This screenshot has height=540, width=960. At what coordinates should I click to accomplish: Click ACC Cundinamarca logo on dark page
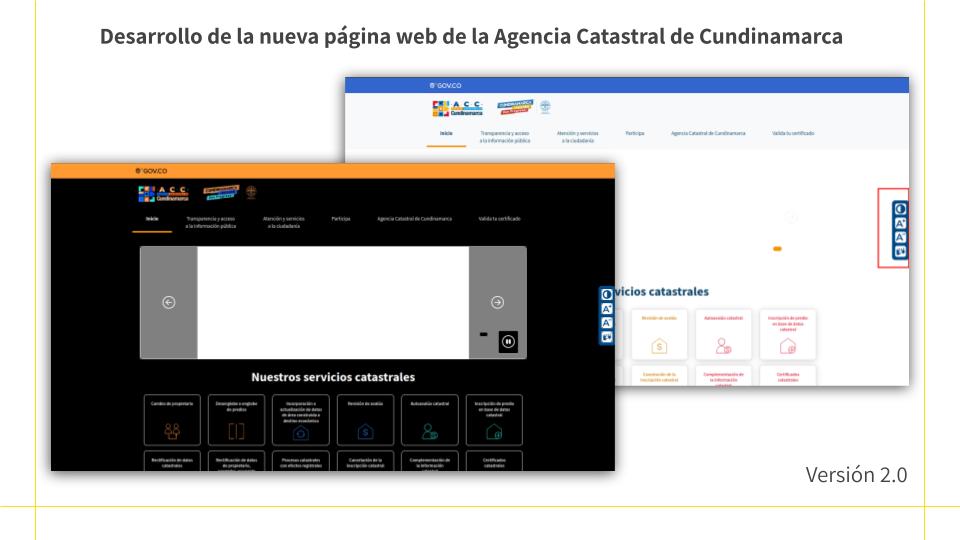163,193
